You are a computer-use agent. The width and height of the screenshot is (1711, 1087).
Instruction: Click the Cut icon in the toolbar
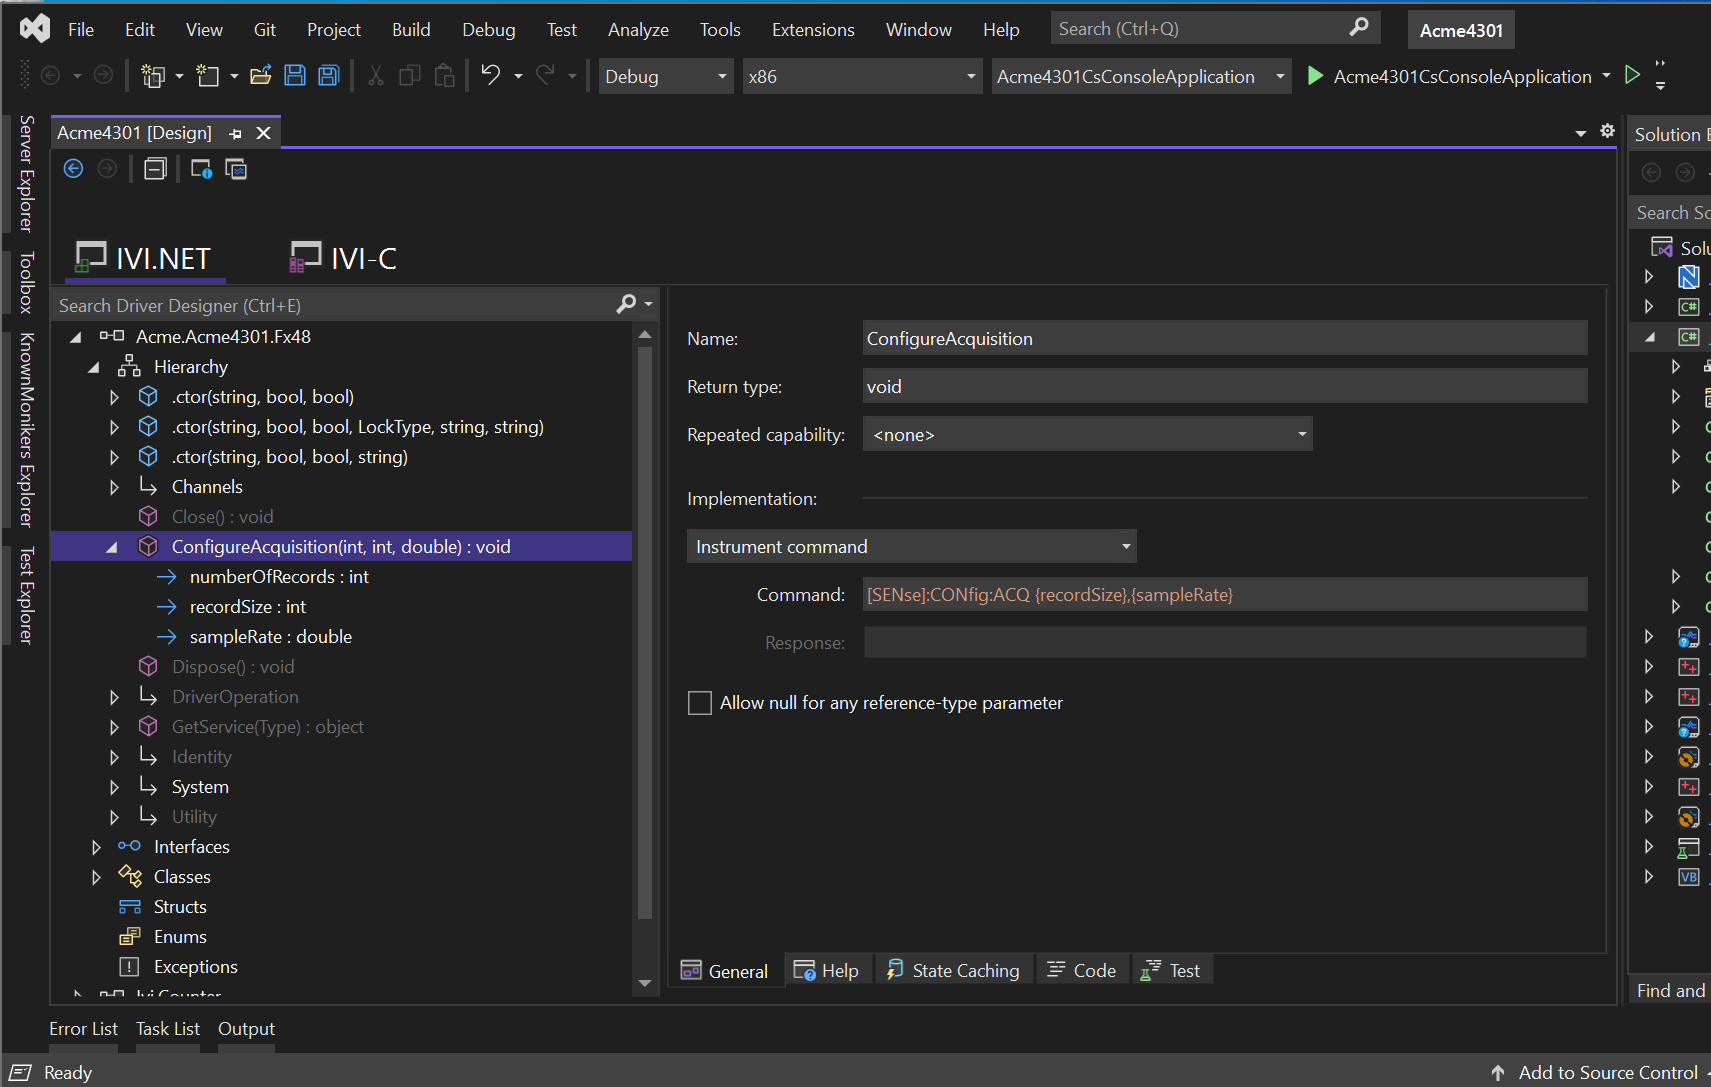click(x=374, y=75)
